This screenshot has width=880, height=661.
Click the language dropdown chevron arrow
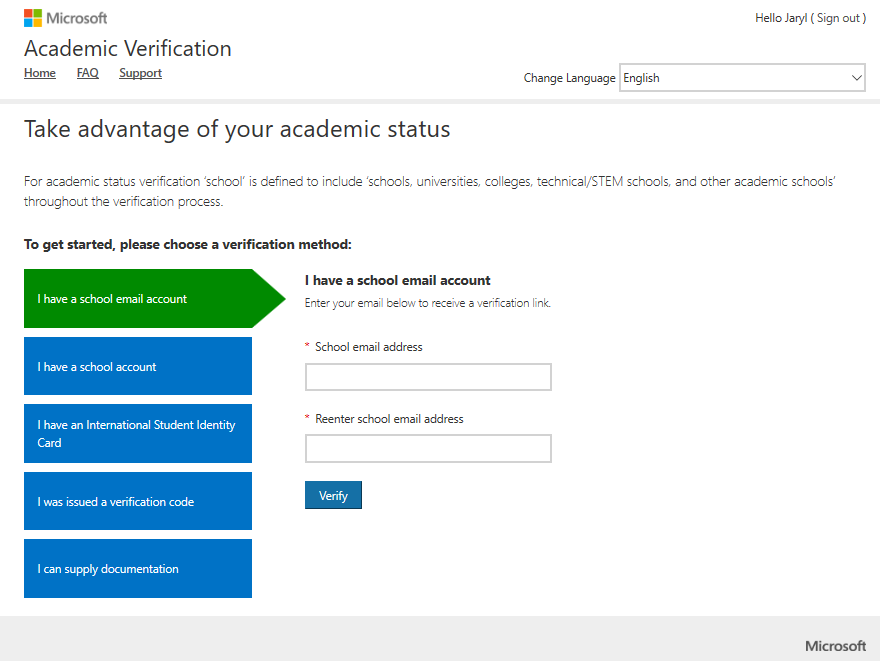click(856, 78)
